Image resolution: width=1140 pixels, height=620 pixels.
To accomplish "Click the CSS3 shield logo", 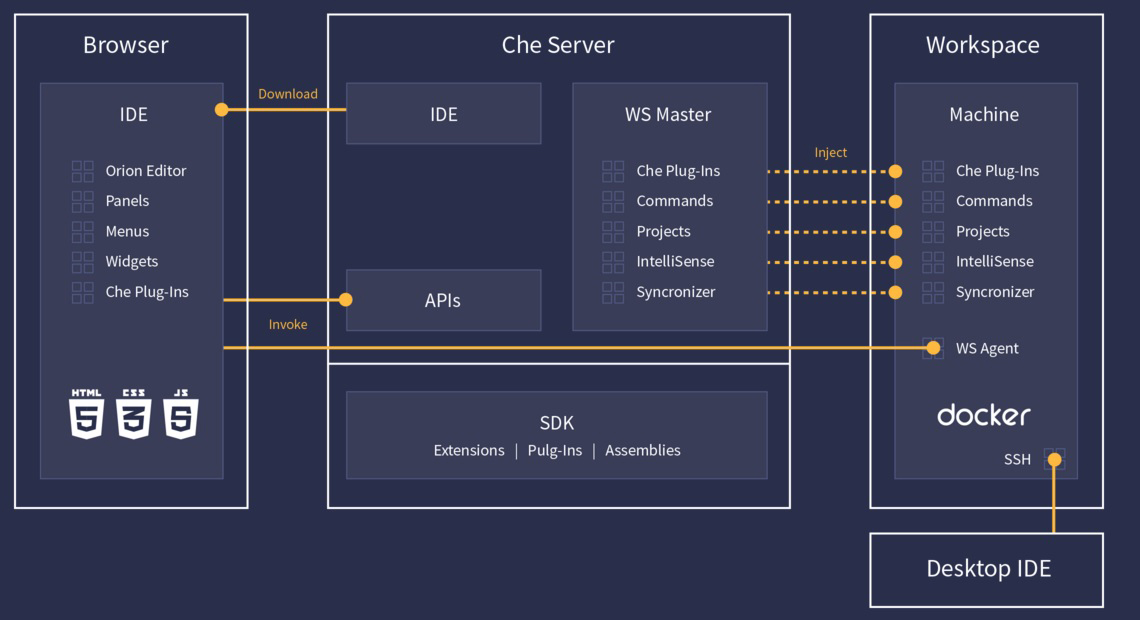I will click(134, 414).
